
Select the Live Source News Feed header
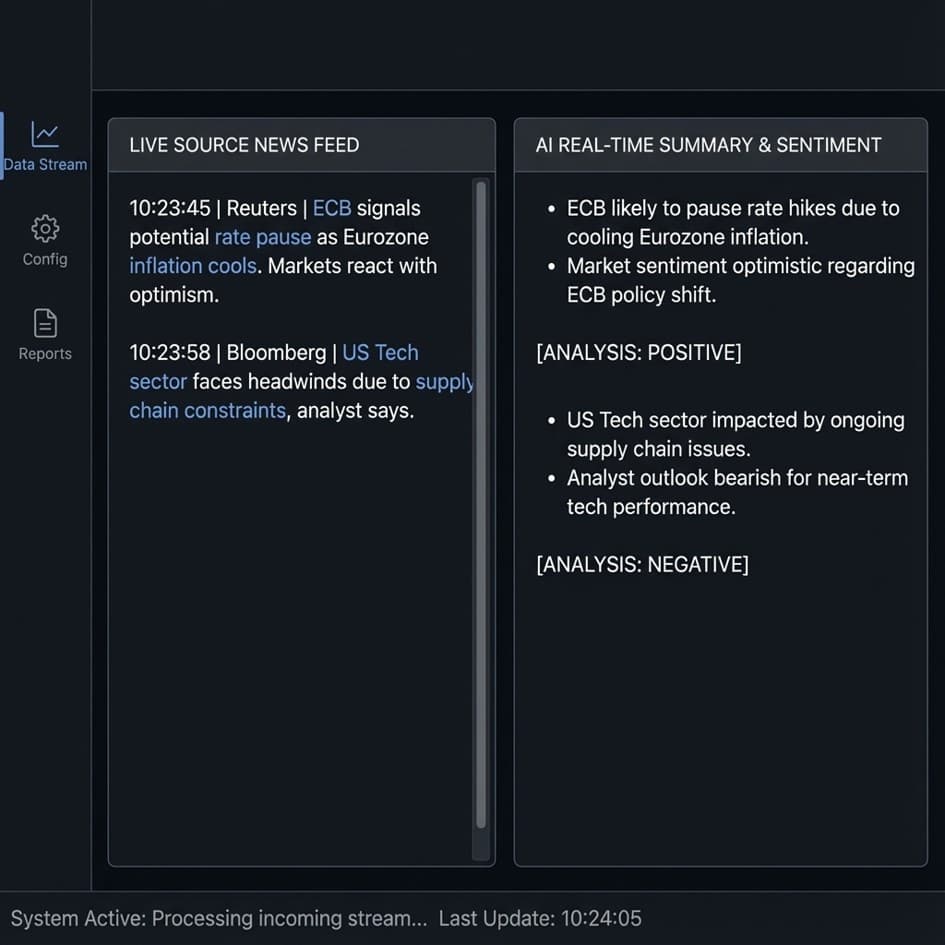(x=244, y=145)
